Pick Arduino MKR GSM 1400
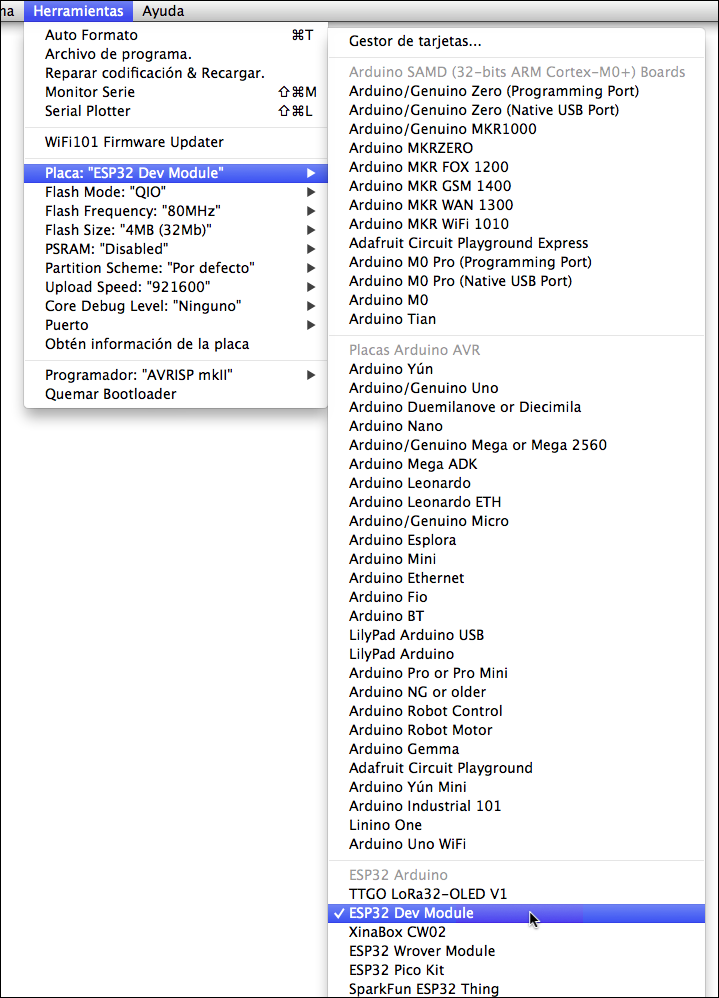Image resolution: width=719 pixels, height=998 pixels. 516,186
